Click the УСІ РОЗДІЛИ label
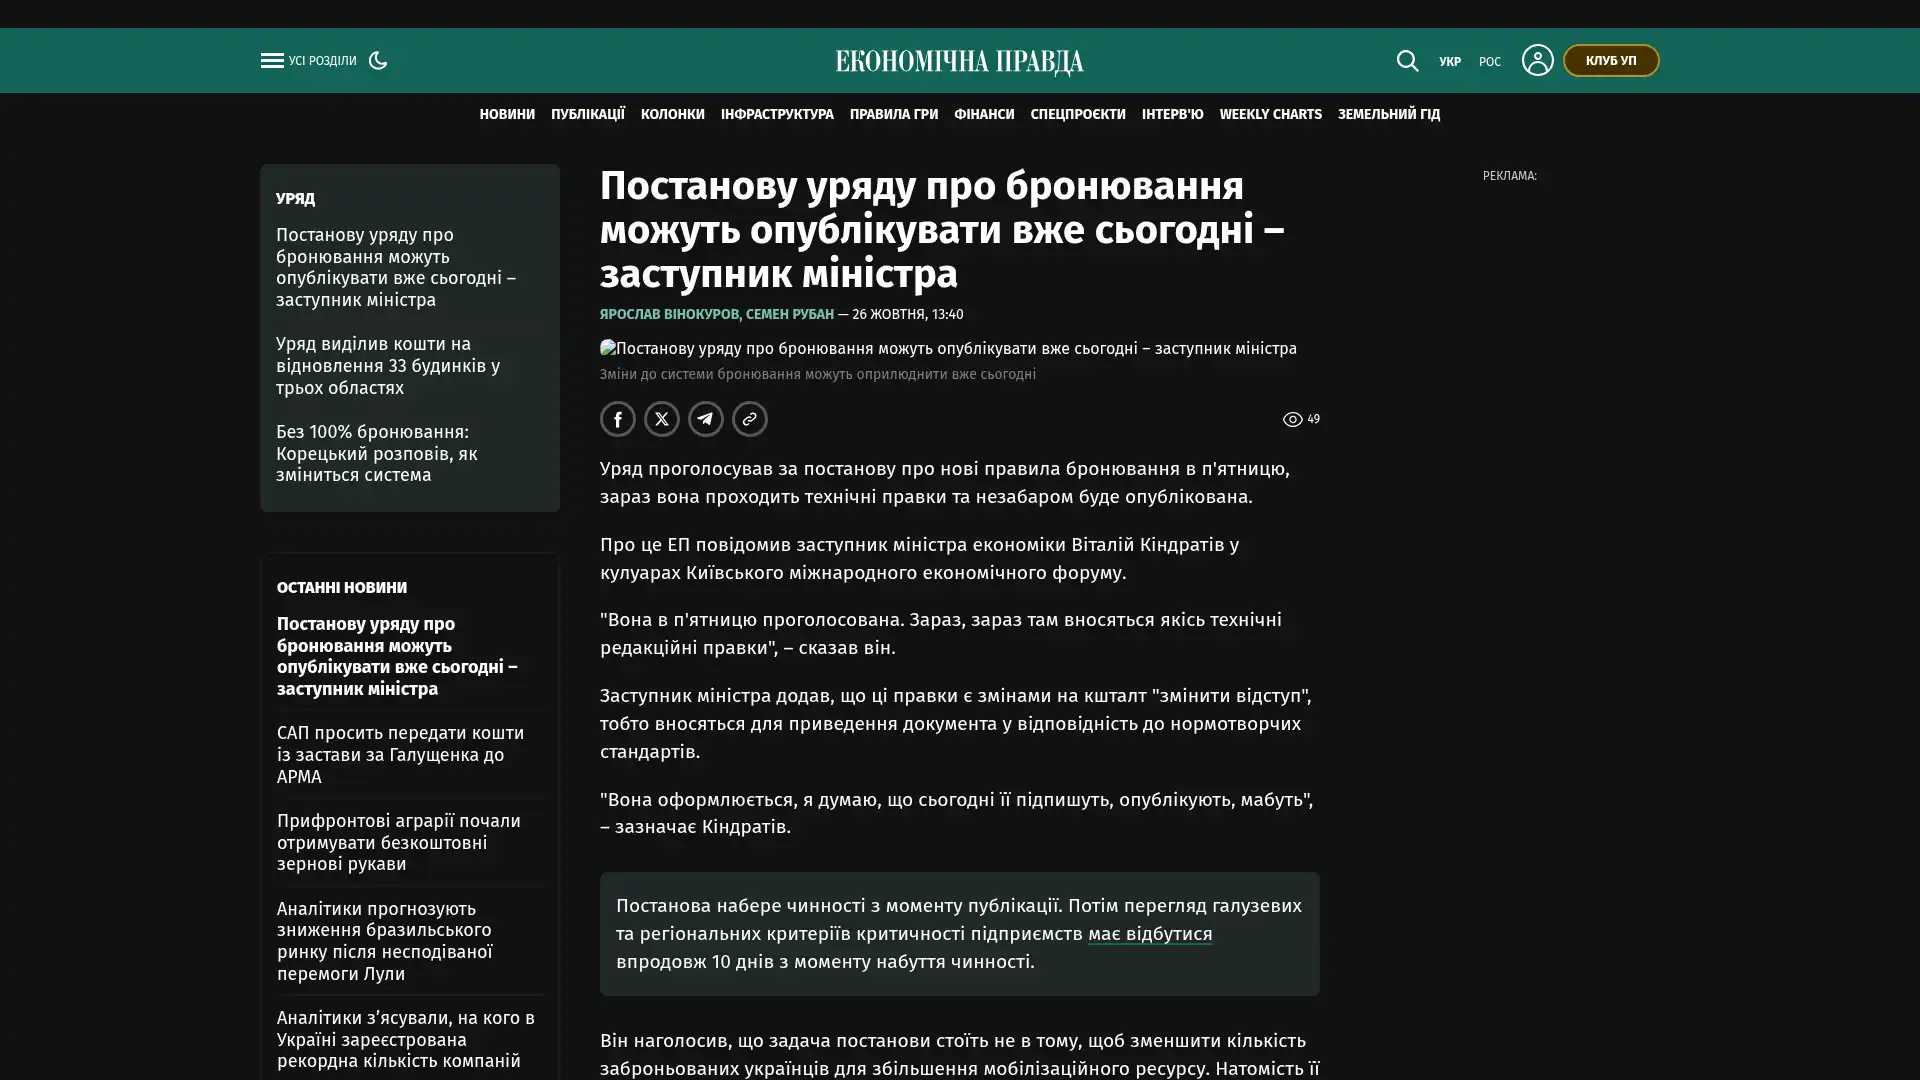This screenshot has width=1920, height=1080. [323, 62]
